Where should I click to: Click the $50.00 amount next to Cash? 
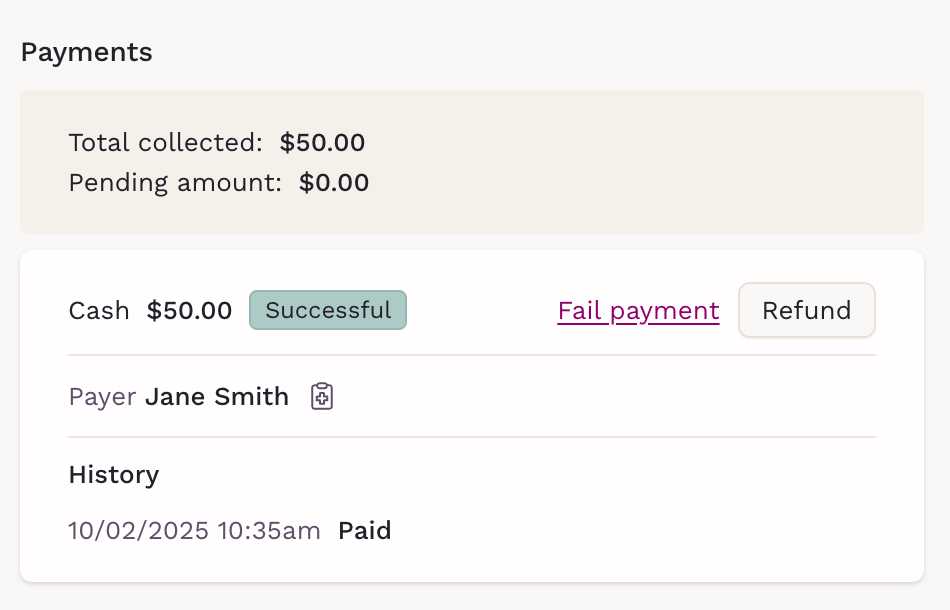189,311
